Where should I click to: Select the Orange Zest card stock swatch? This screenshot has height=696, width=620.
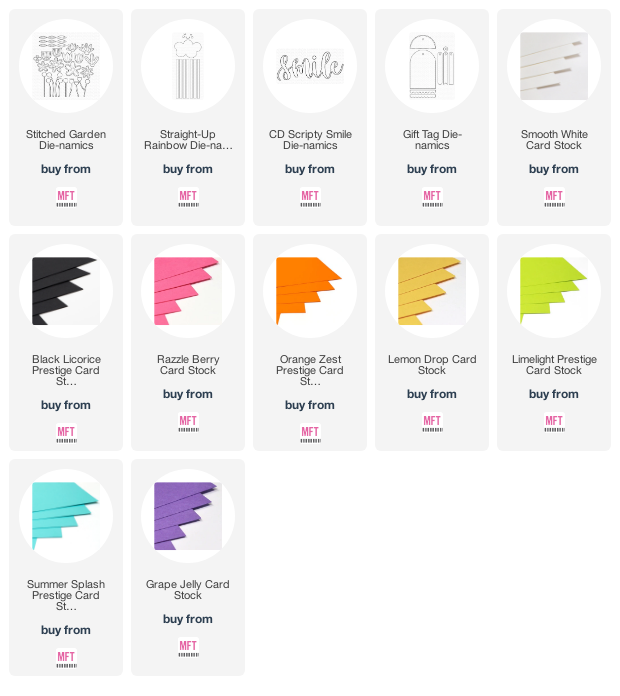(x=310, y=291)
